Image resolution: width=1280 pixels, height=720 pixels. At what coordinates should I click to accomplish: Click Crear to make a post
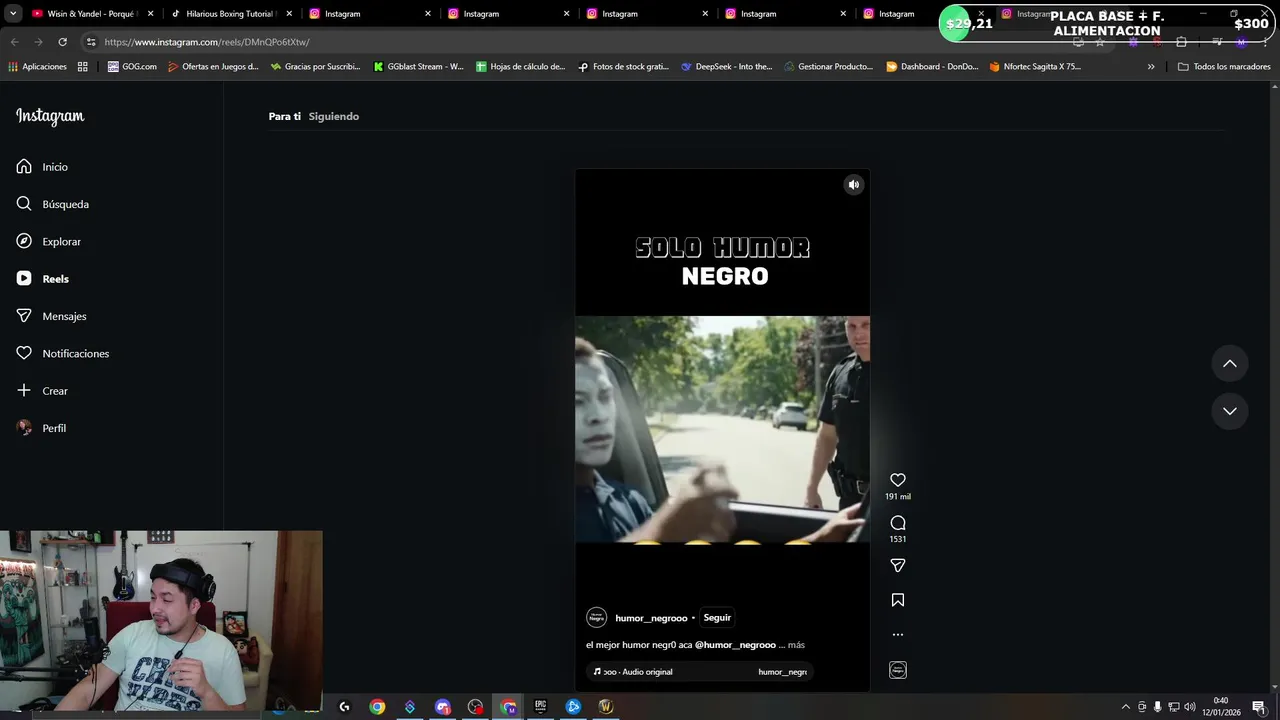point(42,391)
